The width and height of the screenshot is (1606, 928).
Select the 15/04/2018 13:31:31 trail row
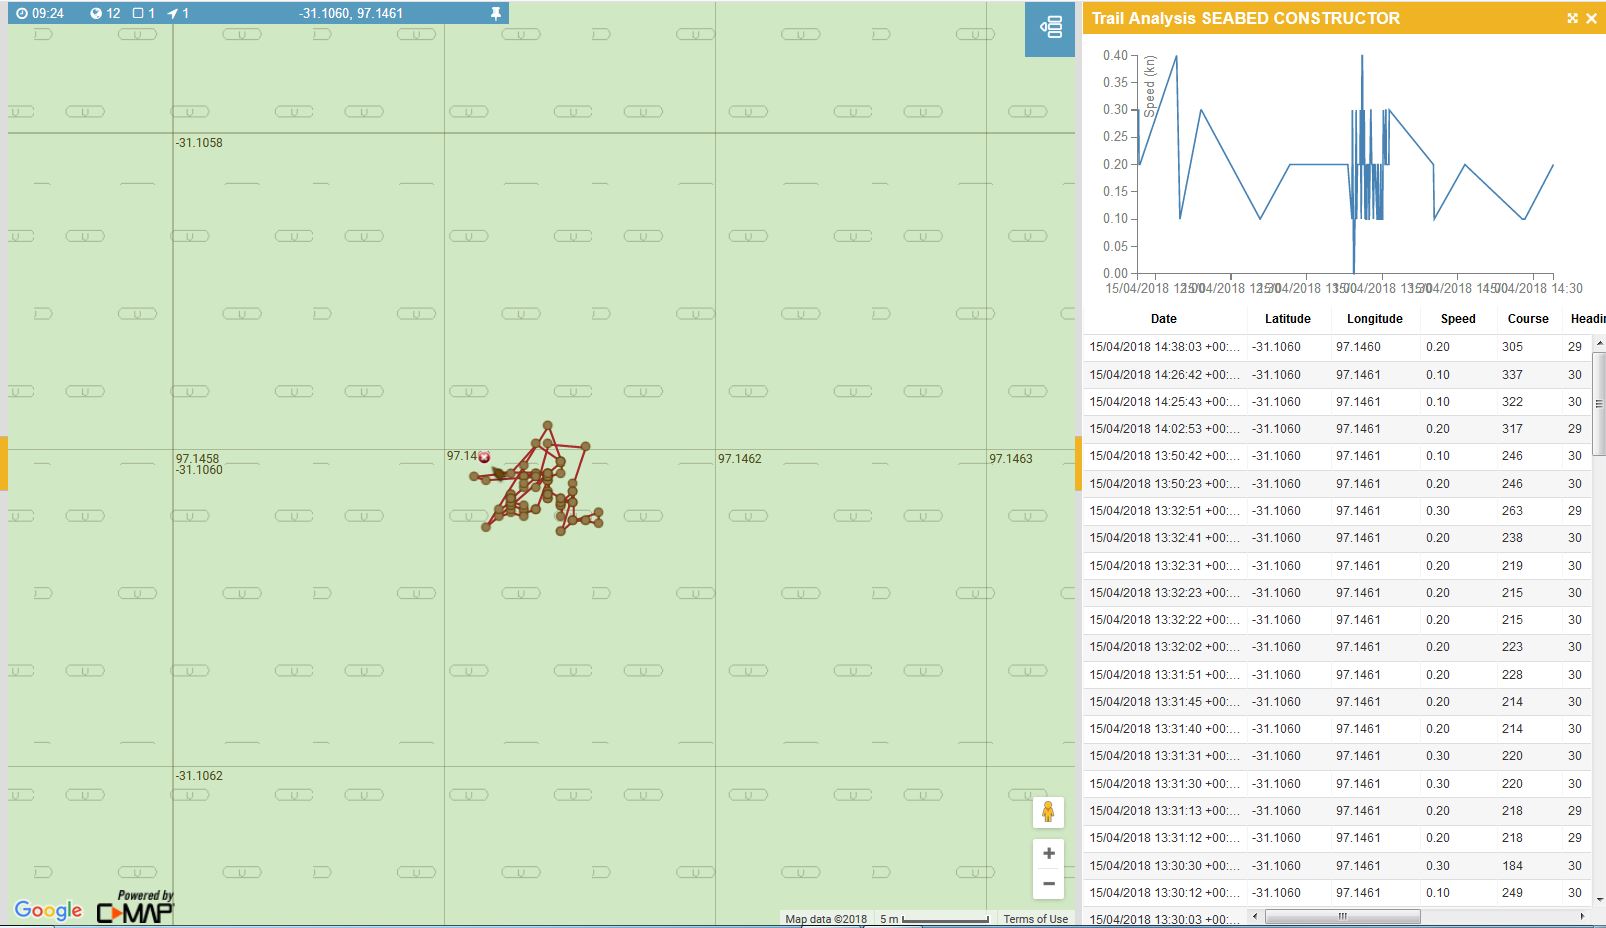click(1335, 756)
